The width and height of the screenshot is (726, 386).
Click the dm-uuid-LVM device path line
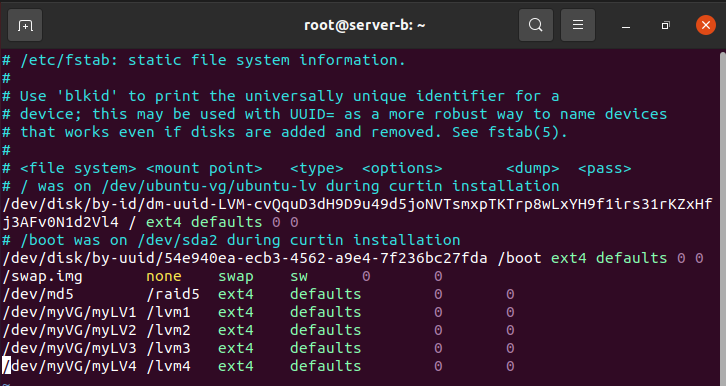pyautogui.click(x=357, y=204)
